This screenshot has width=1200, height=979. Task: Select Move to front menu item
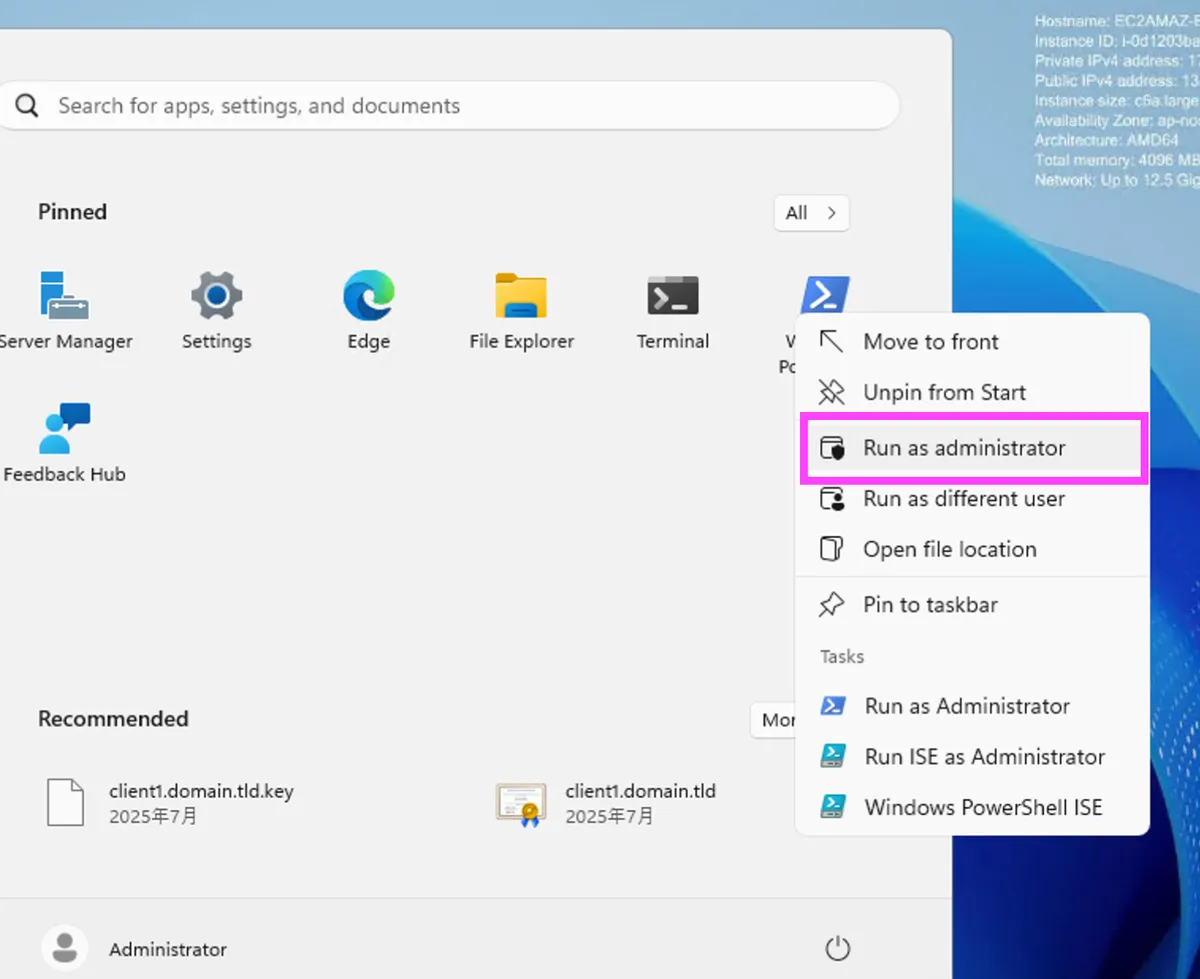coord(930,342)
